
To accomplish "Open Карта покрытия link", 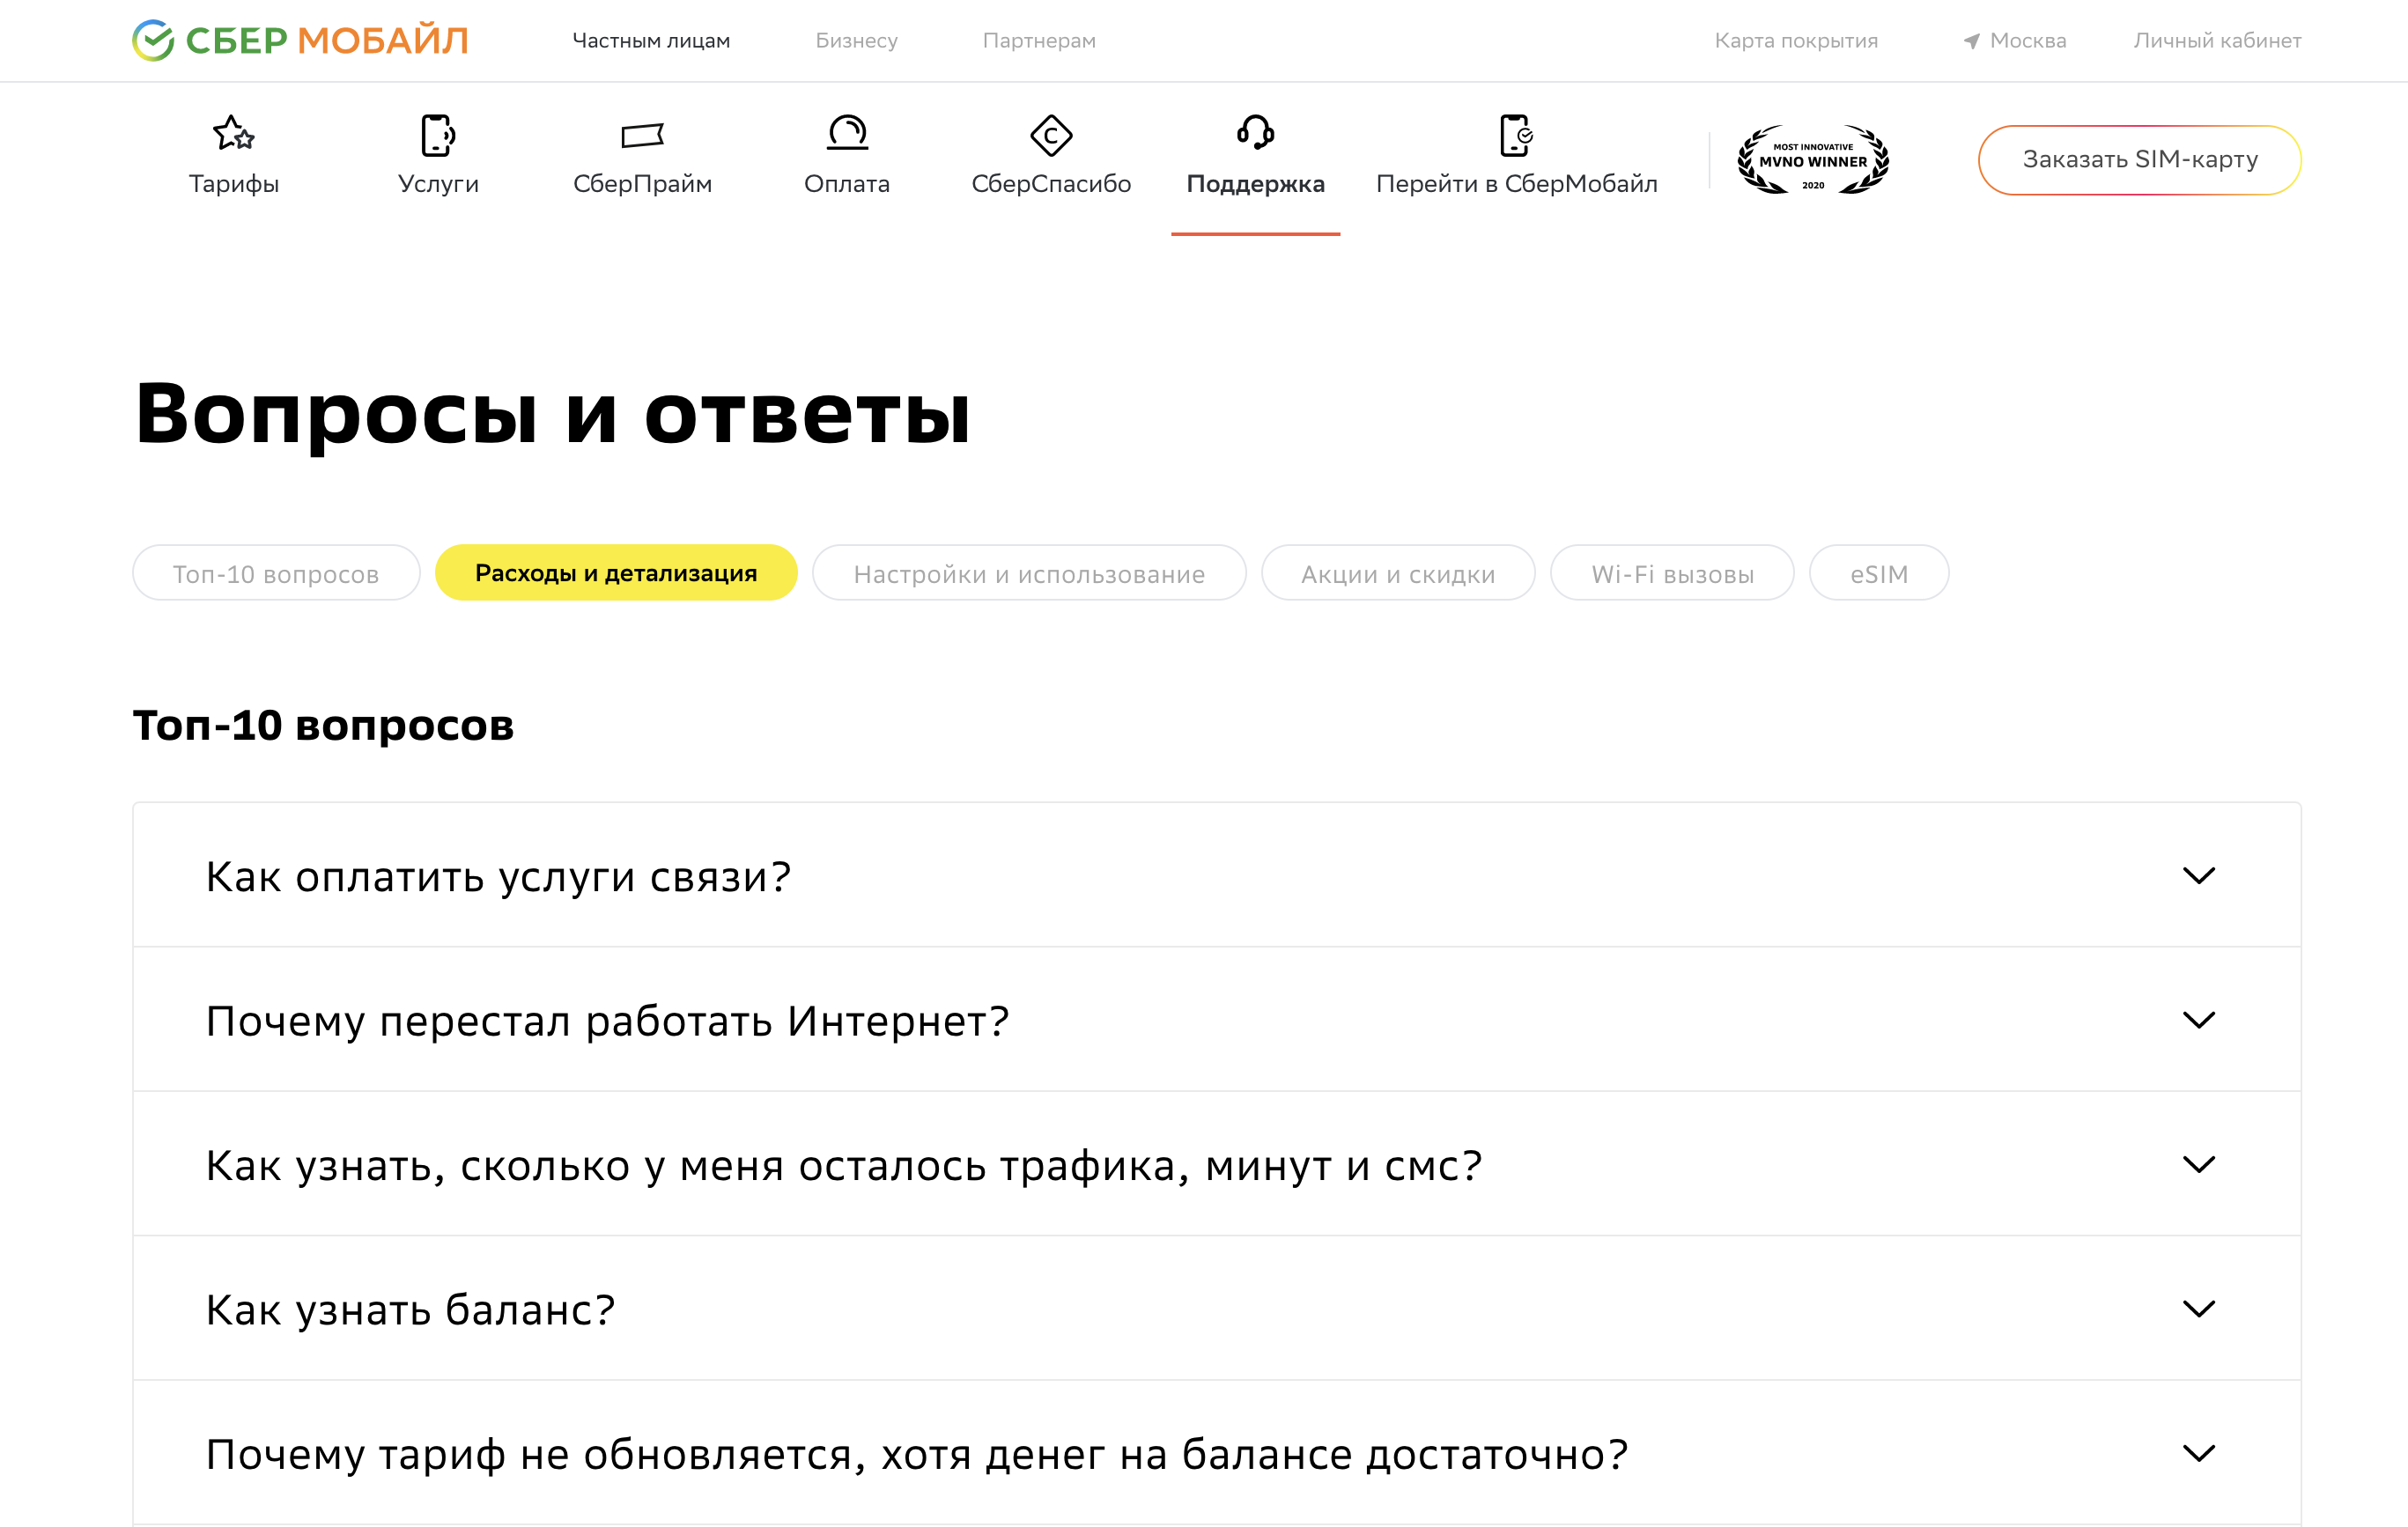I will pos(1796,40).
